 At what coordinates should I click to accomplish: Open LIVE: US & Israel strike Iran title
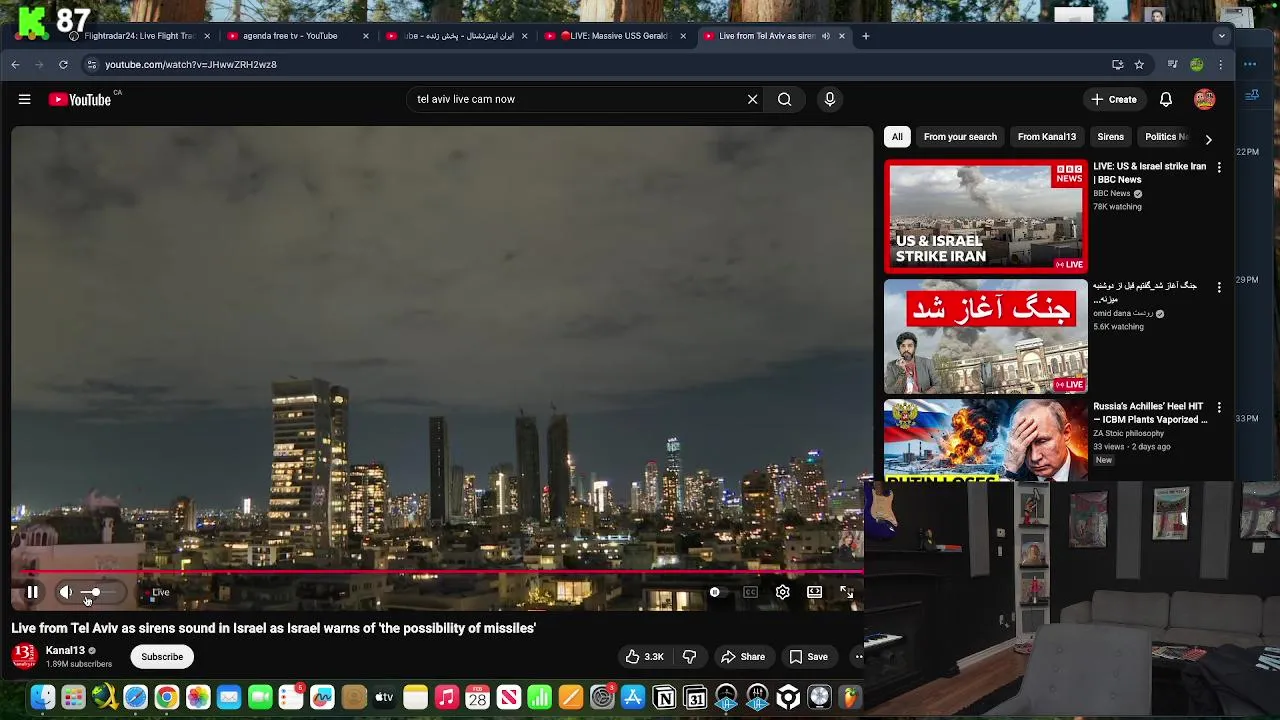(1150, 173)
